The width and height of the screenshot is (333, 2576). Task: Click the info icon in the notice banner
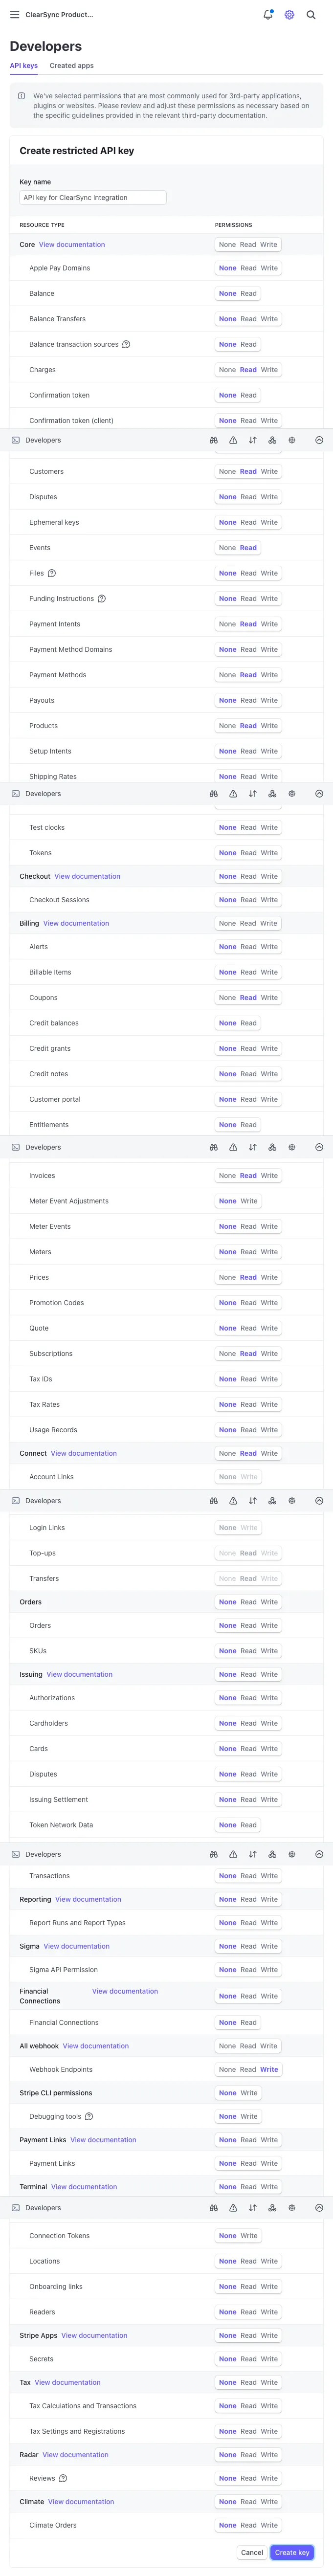pos(22,96)
